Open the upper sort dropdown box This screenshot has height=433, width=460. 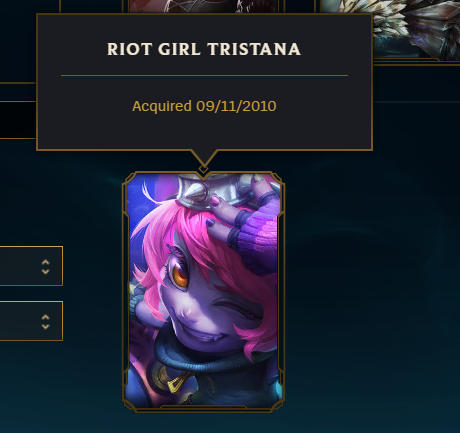pyautogui.click(x=31, y=266)
